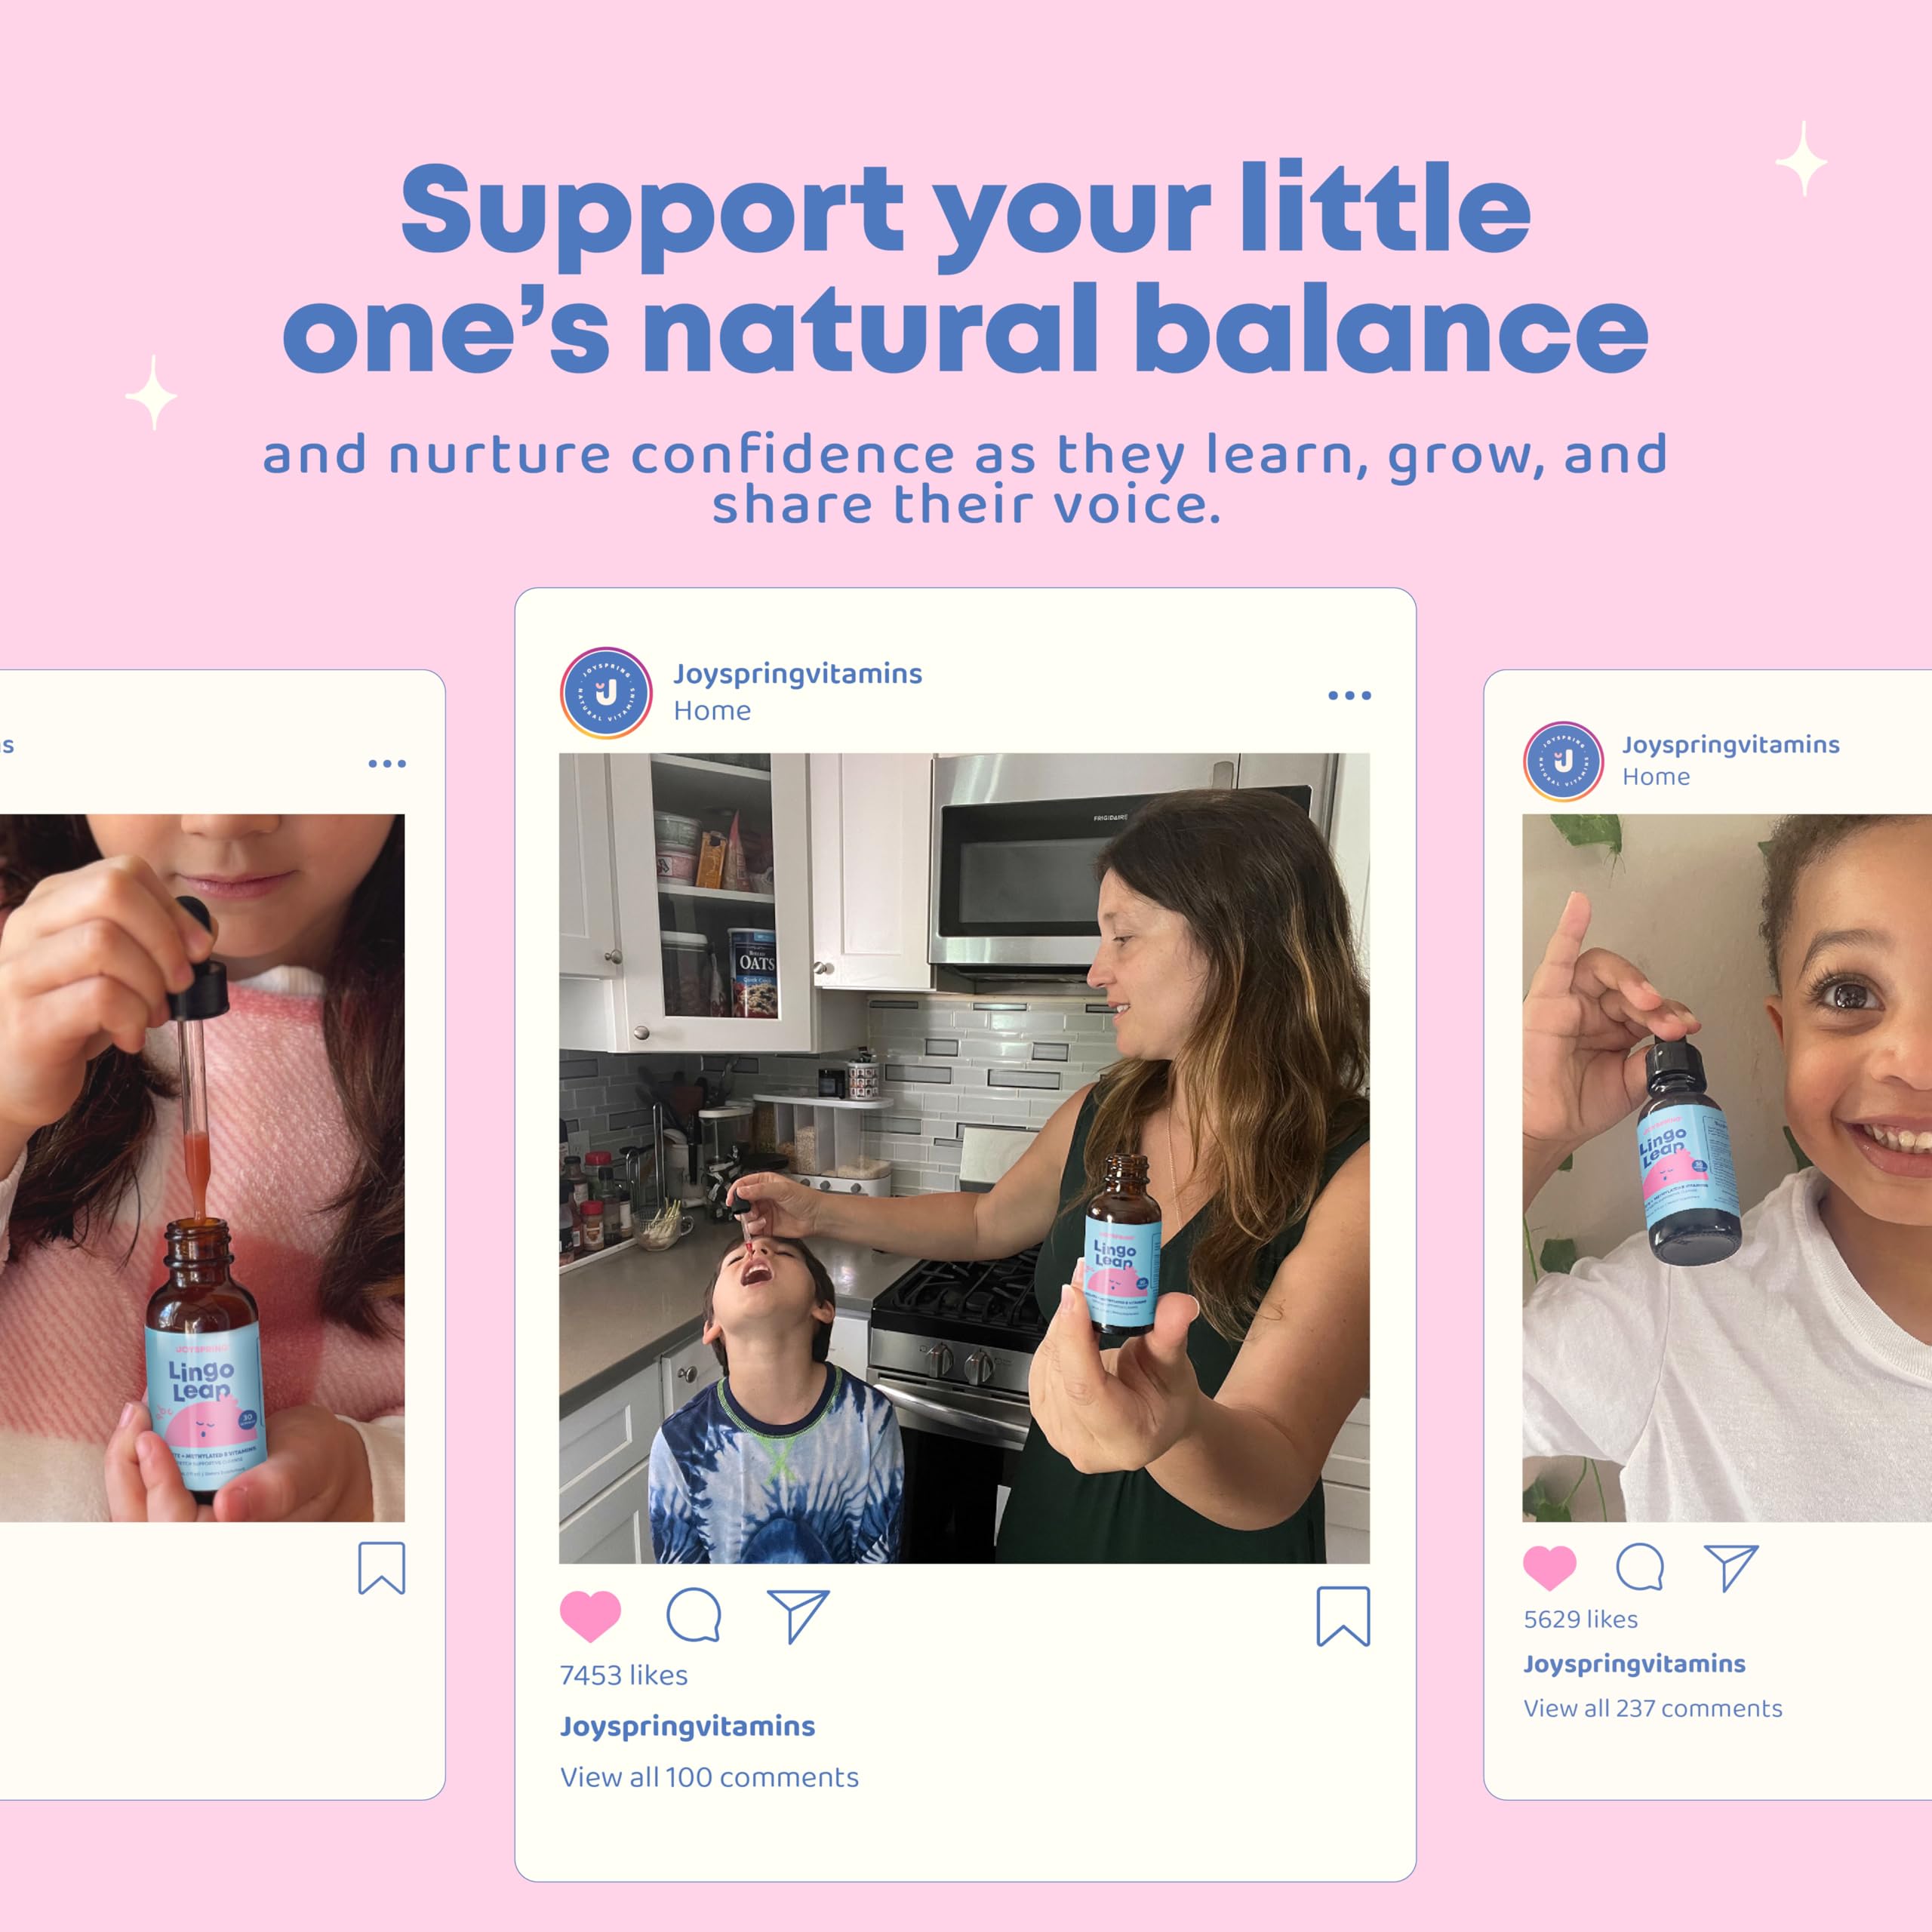
Task: Open the kitchen photo in center post
Action: pos(964,1158)
